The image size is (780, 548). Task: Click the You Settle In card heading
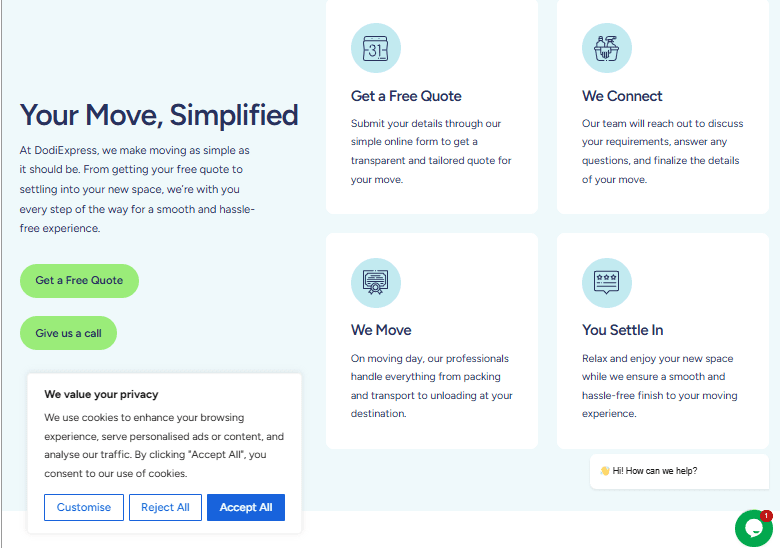coord(622,330)
